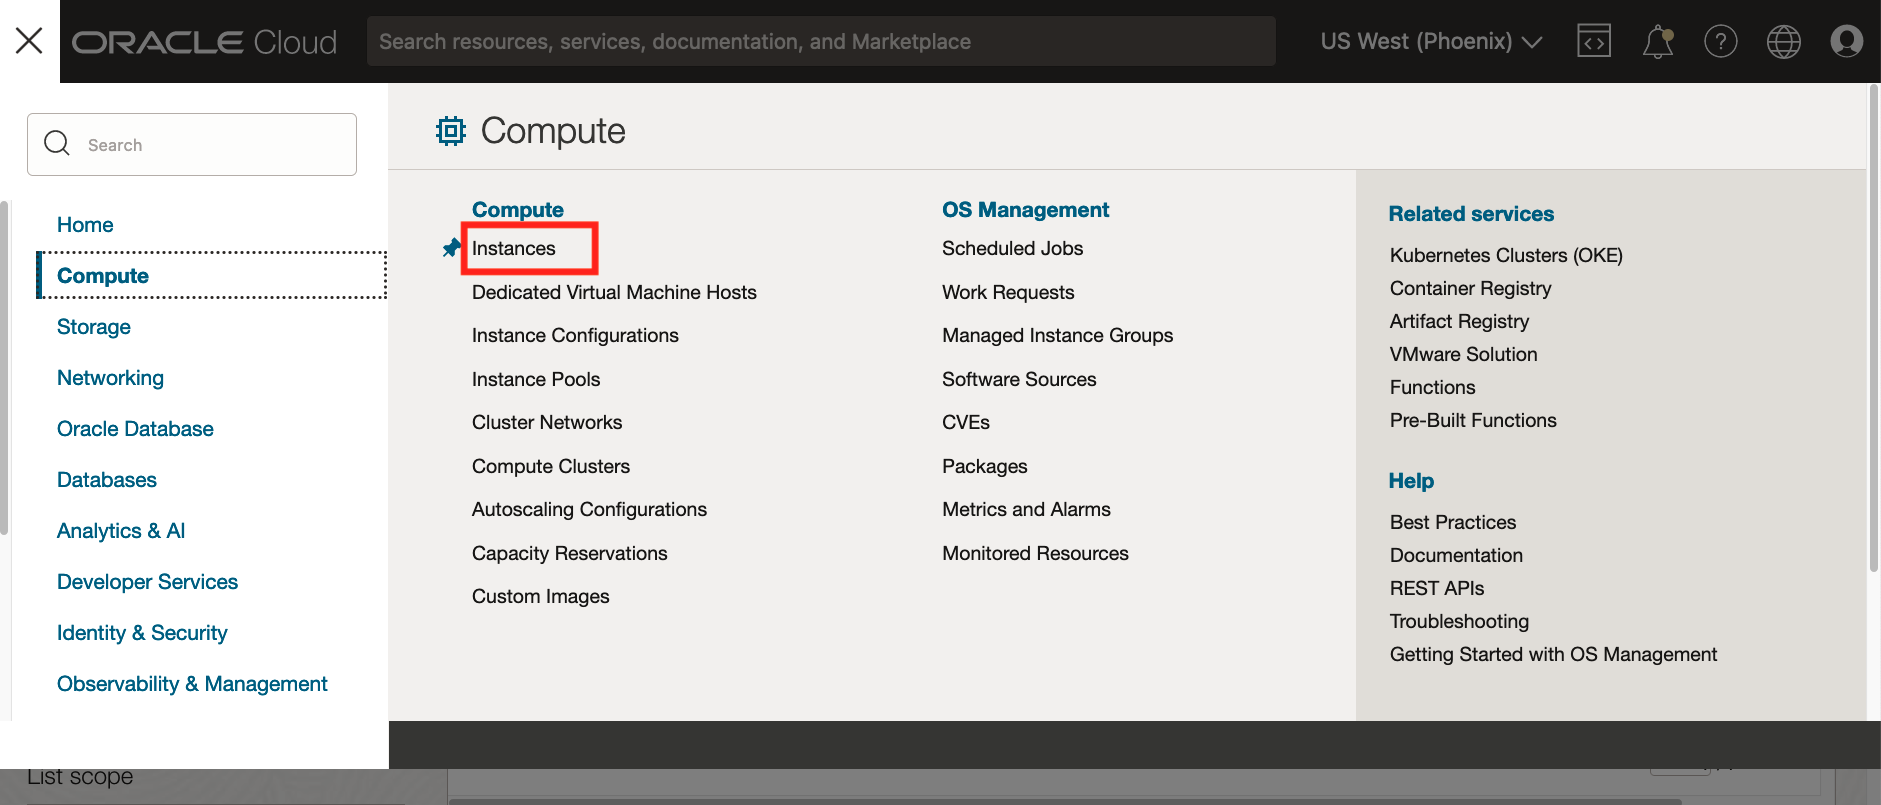Open Kubernetes Clusters (OKE)
This screenshot has width=1881, height=805.
point(1506,255)
